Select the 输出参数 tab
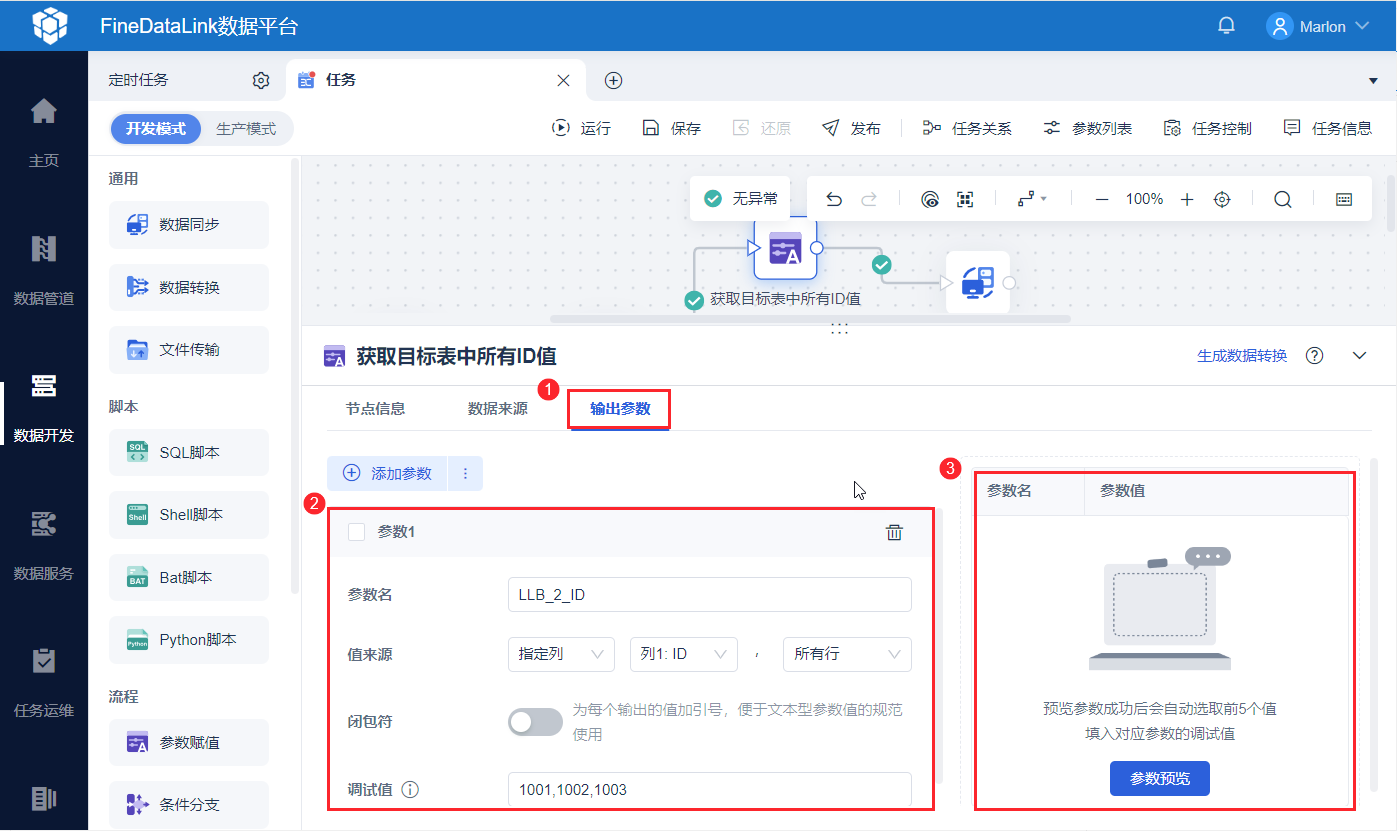The width and height of the screenshot is (1397, 831). [620, 409]
